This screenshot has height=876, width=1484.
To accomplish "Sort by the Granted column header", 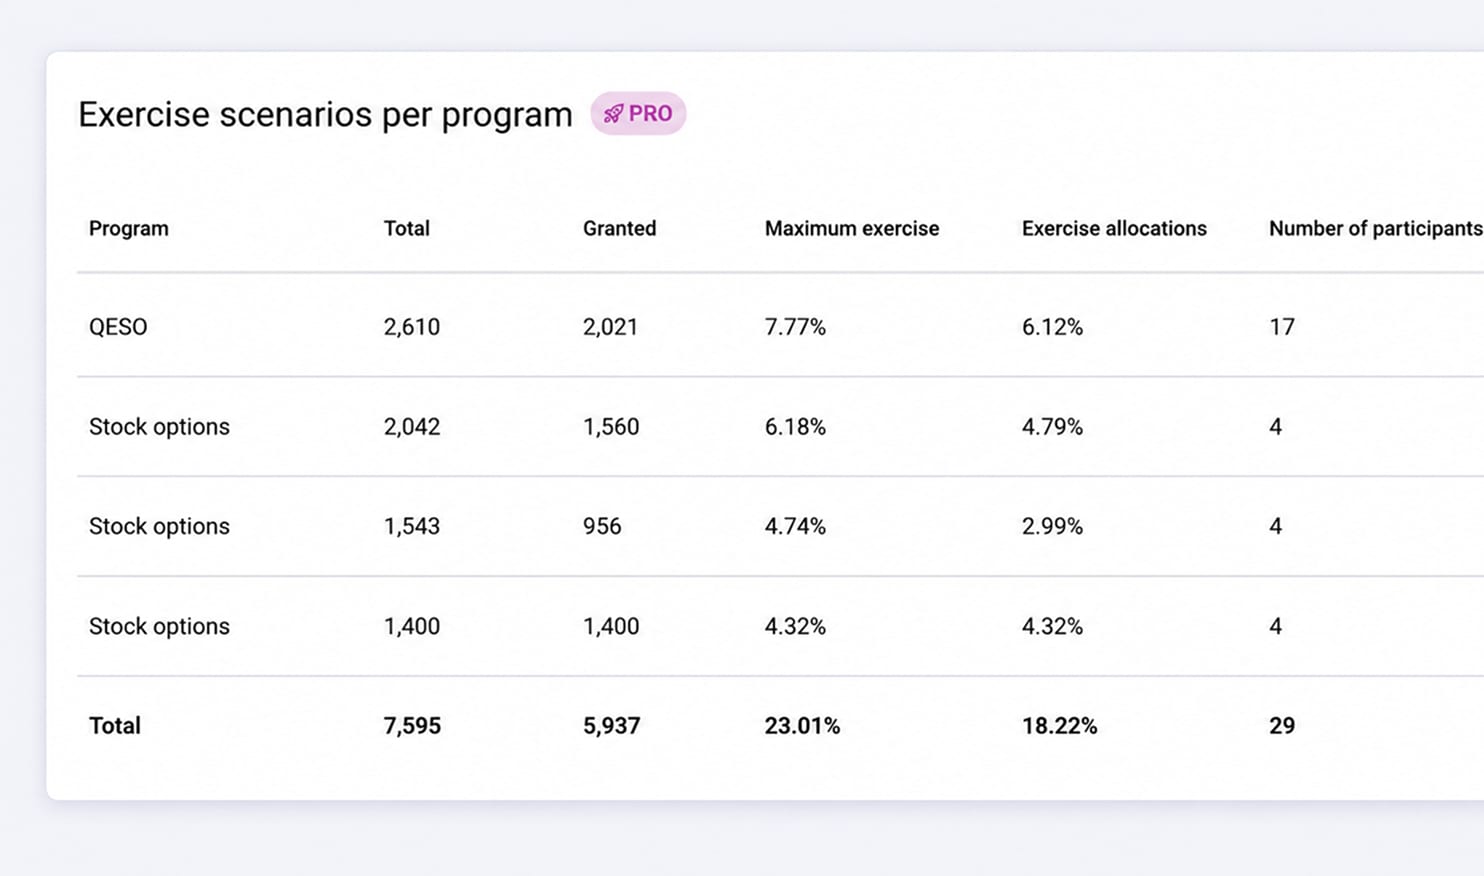I will pos(620,228).
